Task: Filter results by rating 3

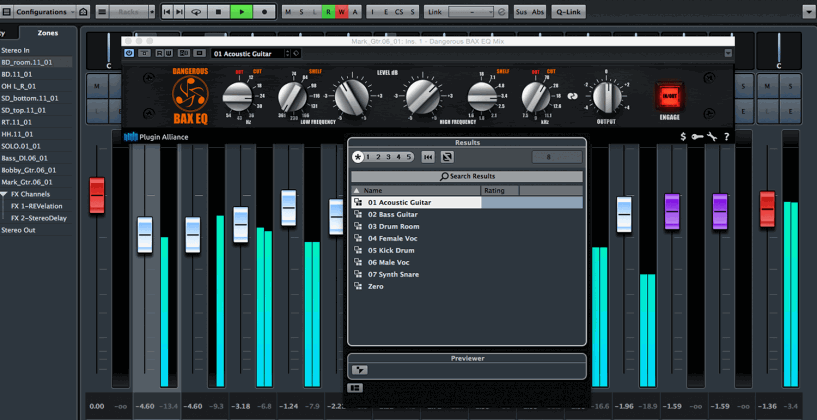Action: 388,157
